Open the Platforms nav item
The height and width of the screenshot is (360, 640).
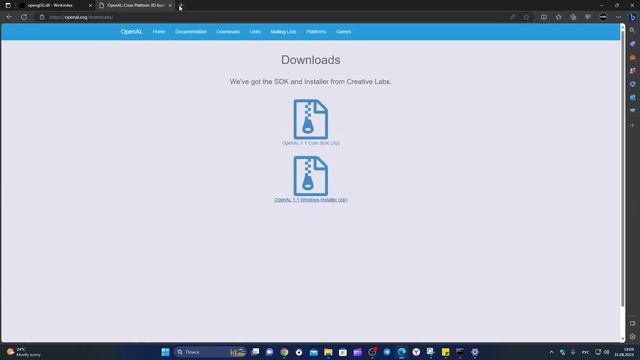[x=316, y=32]
